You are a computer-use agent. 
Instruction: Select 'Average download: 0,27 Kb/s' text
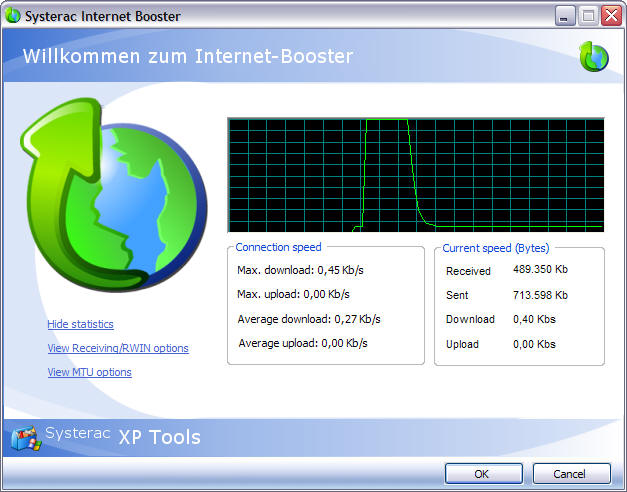click(x=309, y=319)
